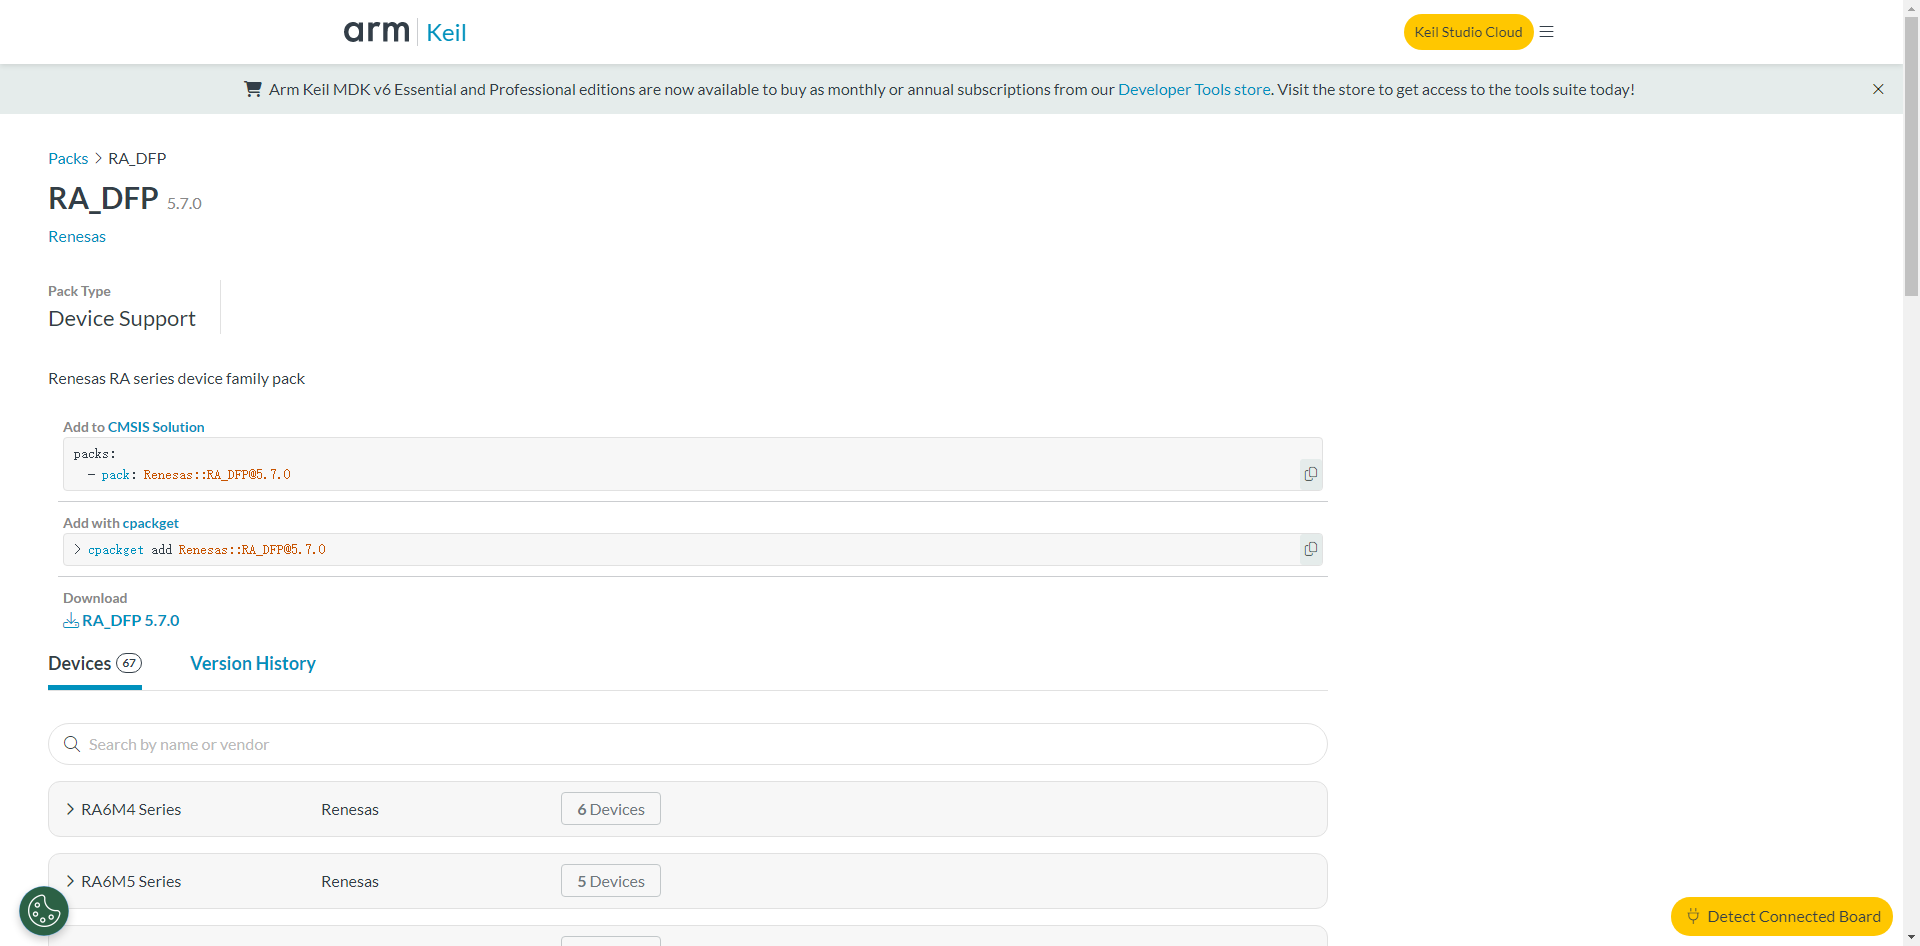Screen dimensions: 1920x946
Task: Focus the Search by name or vendor field
Action: (690, 744)
